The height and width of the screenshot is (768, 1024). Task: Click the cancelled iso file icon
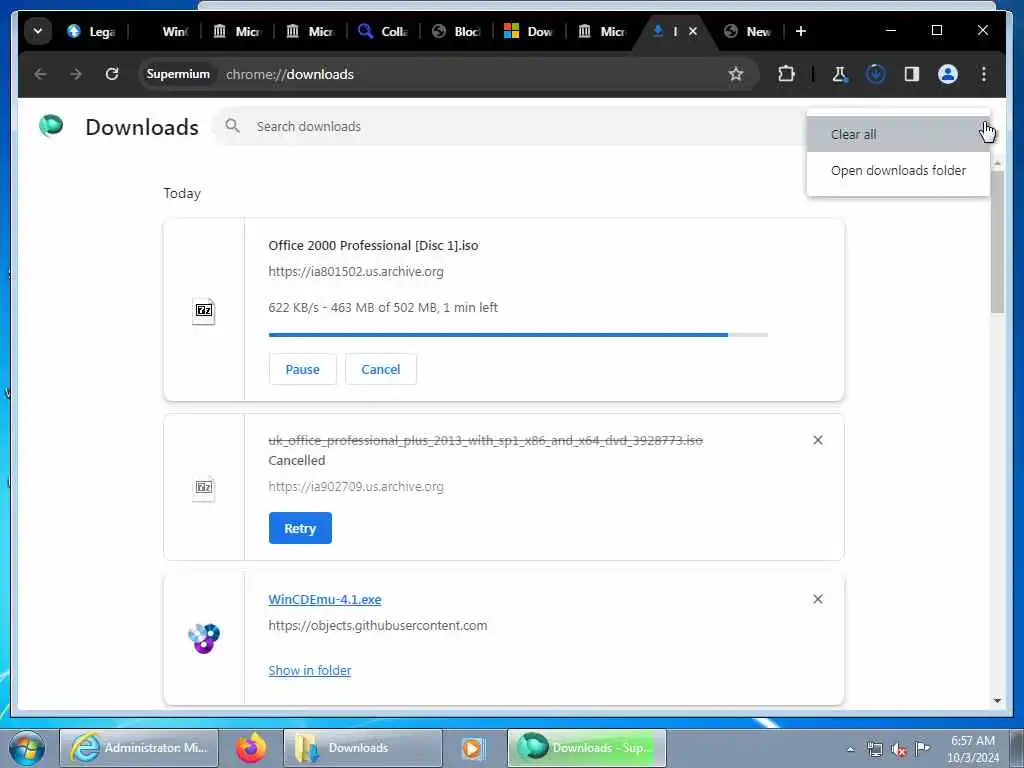click(204, 488)
